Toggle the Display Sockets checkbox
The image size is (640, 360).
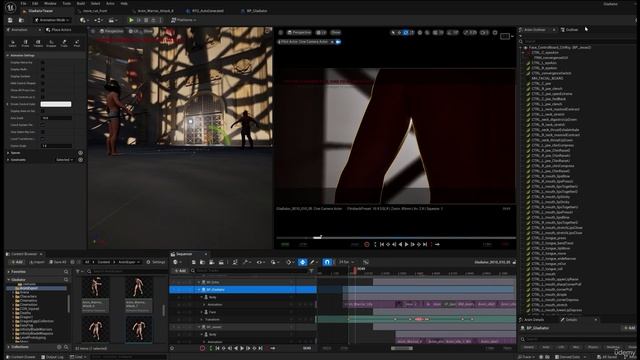(43, 76)
